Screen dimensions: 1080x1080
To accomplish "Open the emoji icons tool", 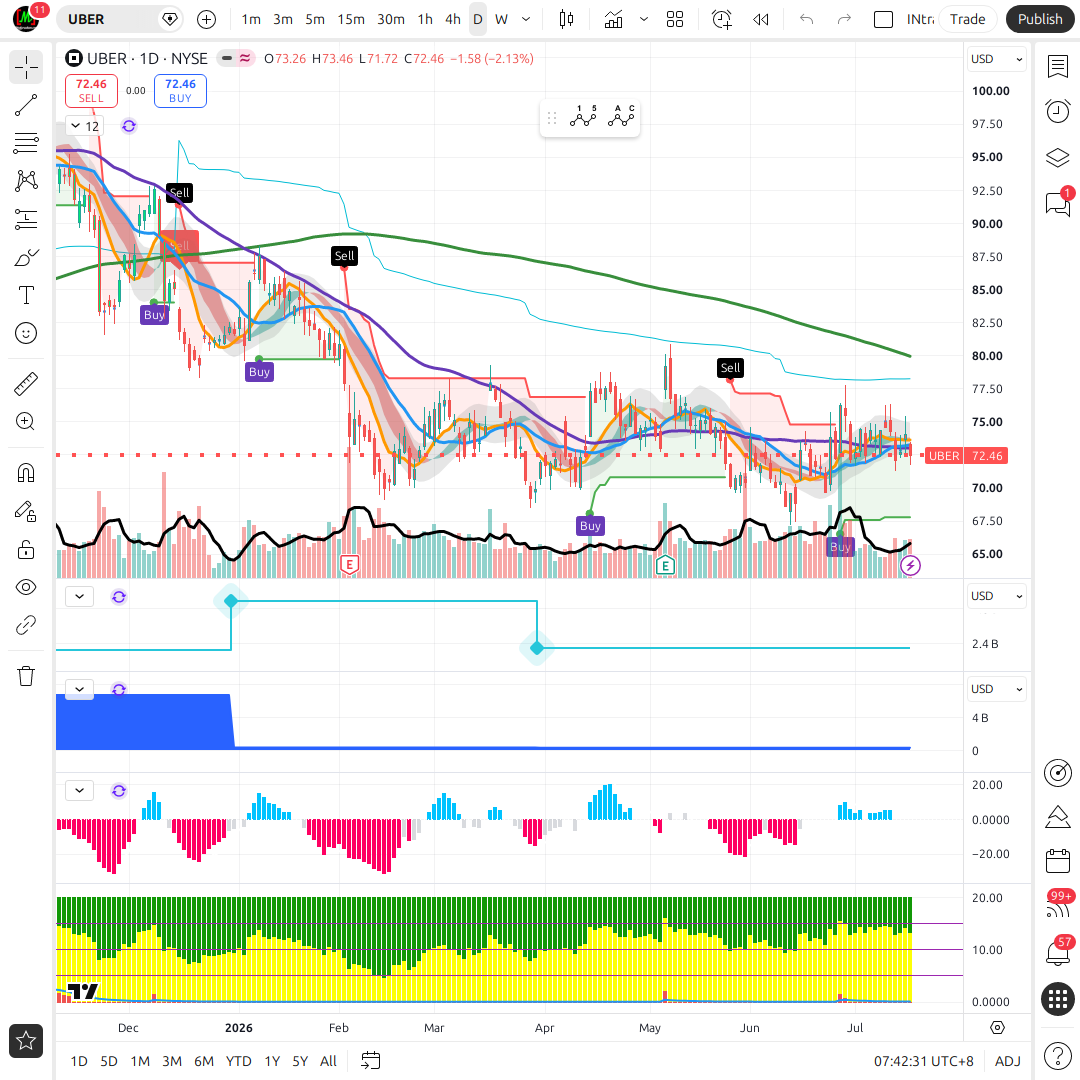I will [26, 333].
